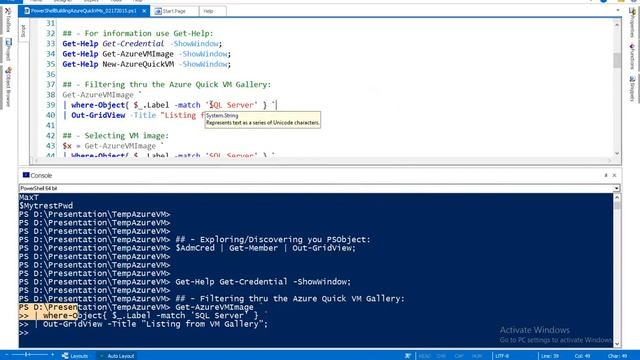This screenshot has width=640, height=360.
Task: Click line 33 Get-Help Get-Credential code
Action: (142, 44)
